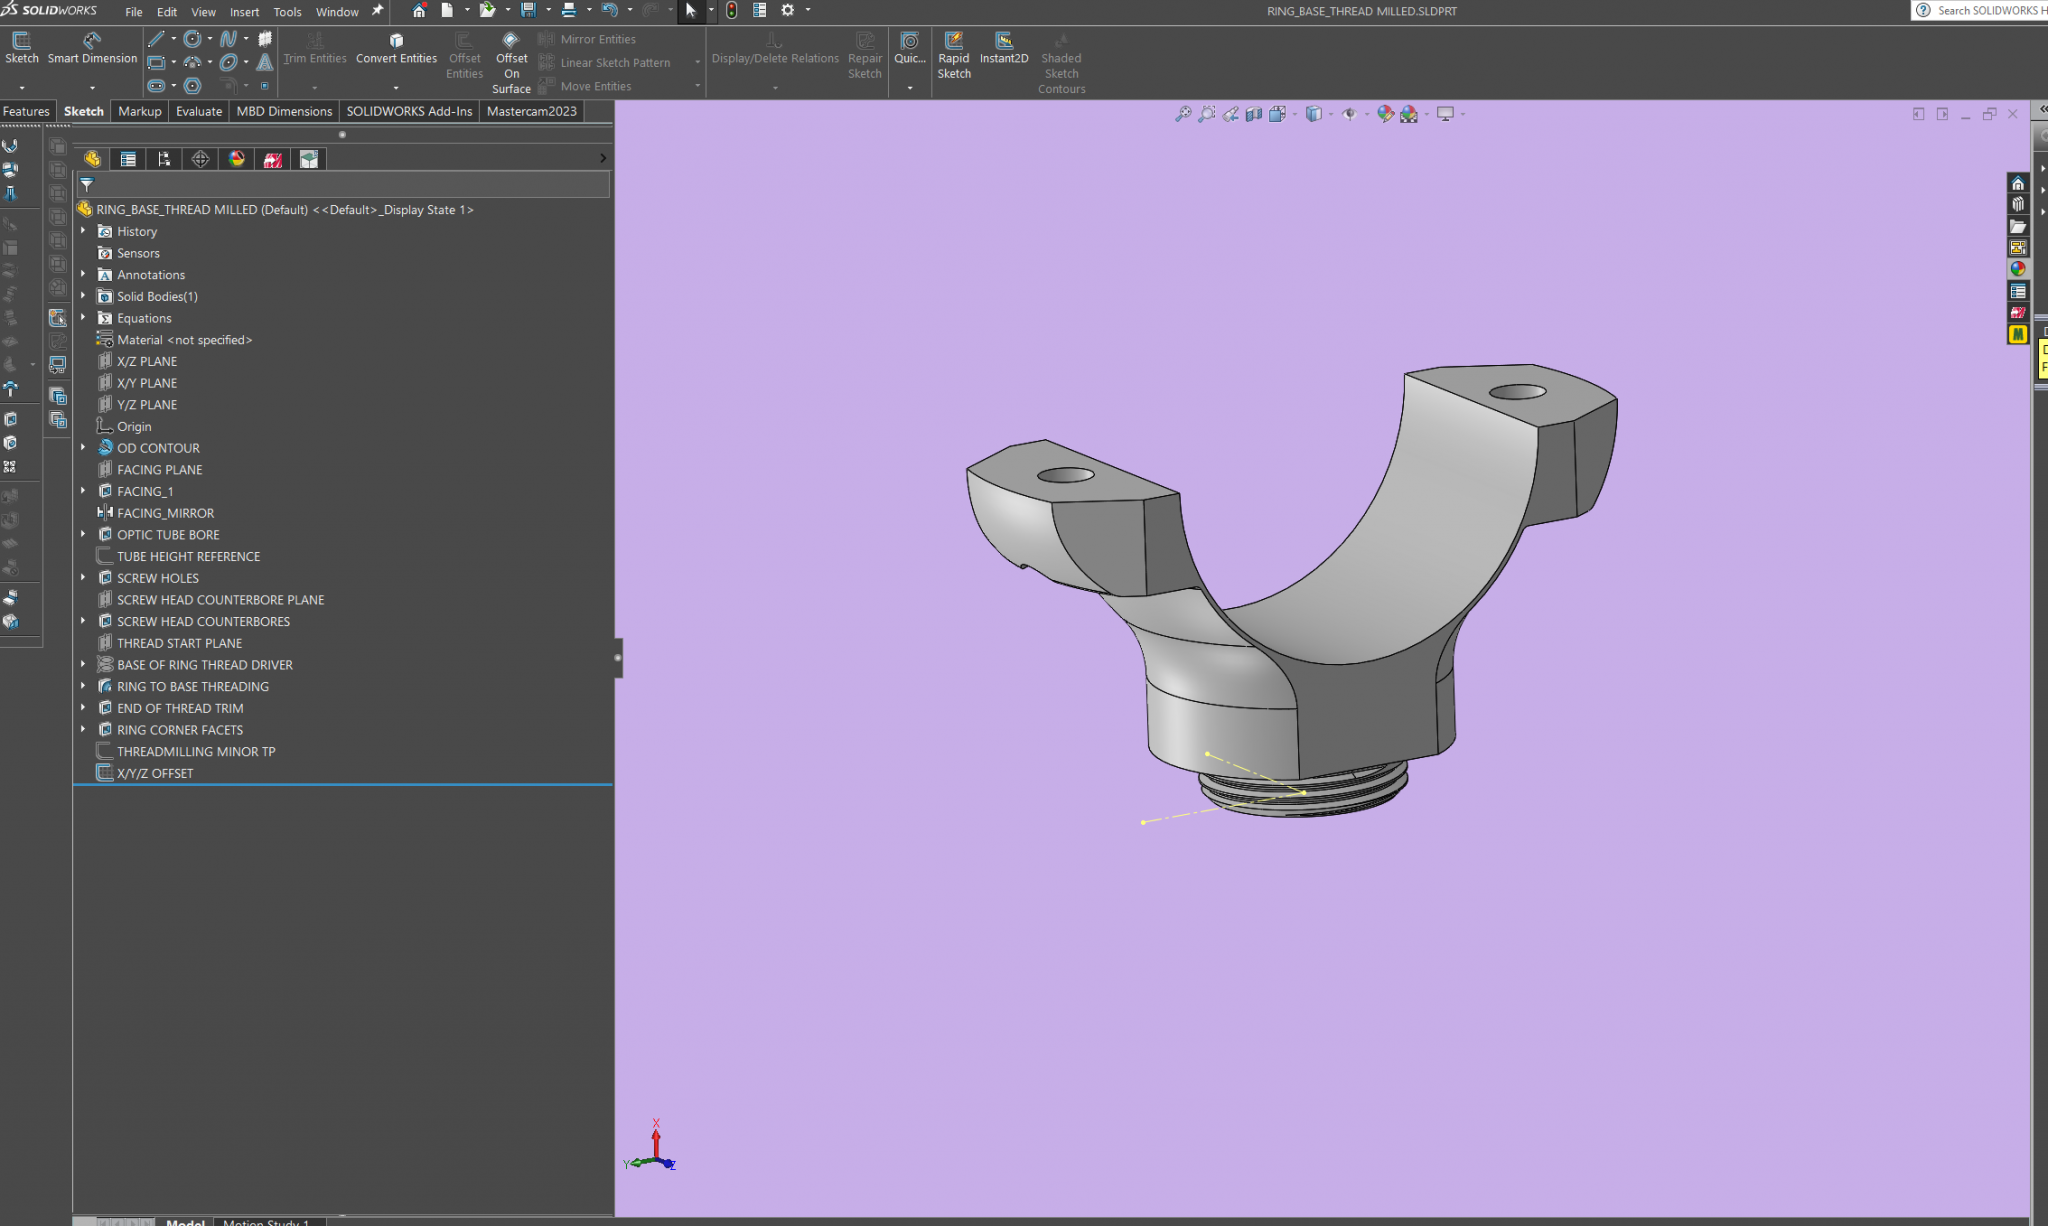Open the ConfigurationManager tab icon
This screenshot has width=2048, height=1226.
tap(164, 159)
